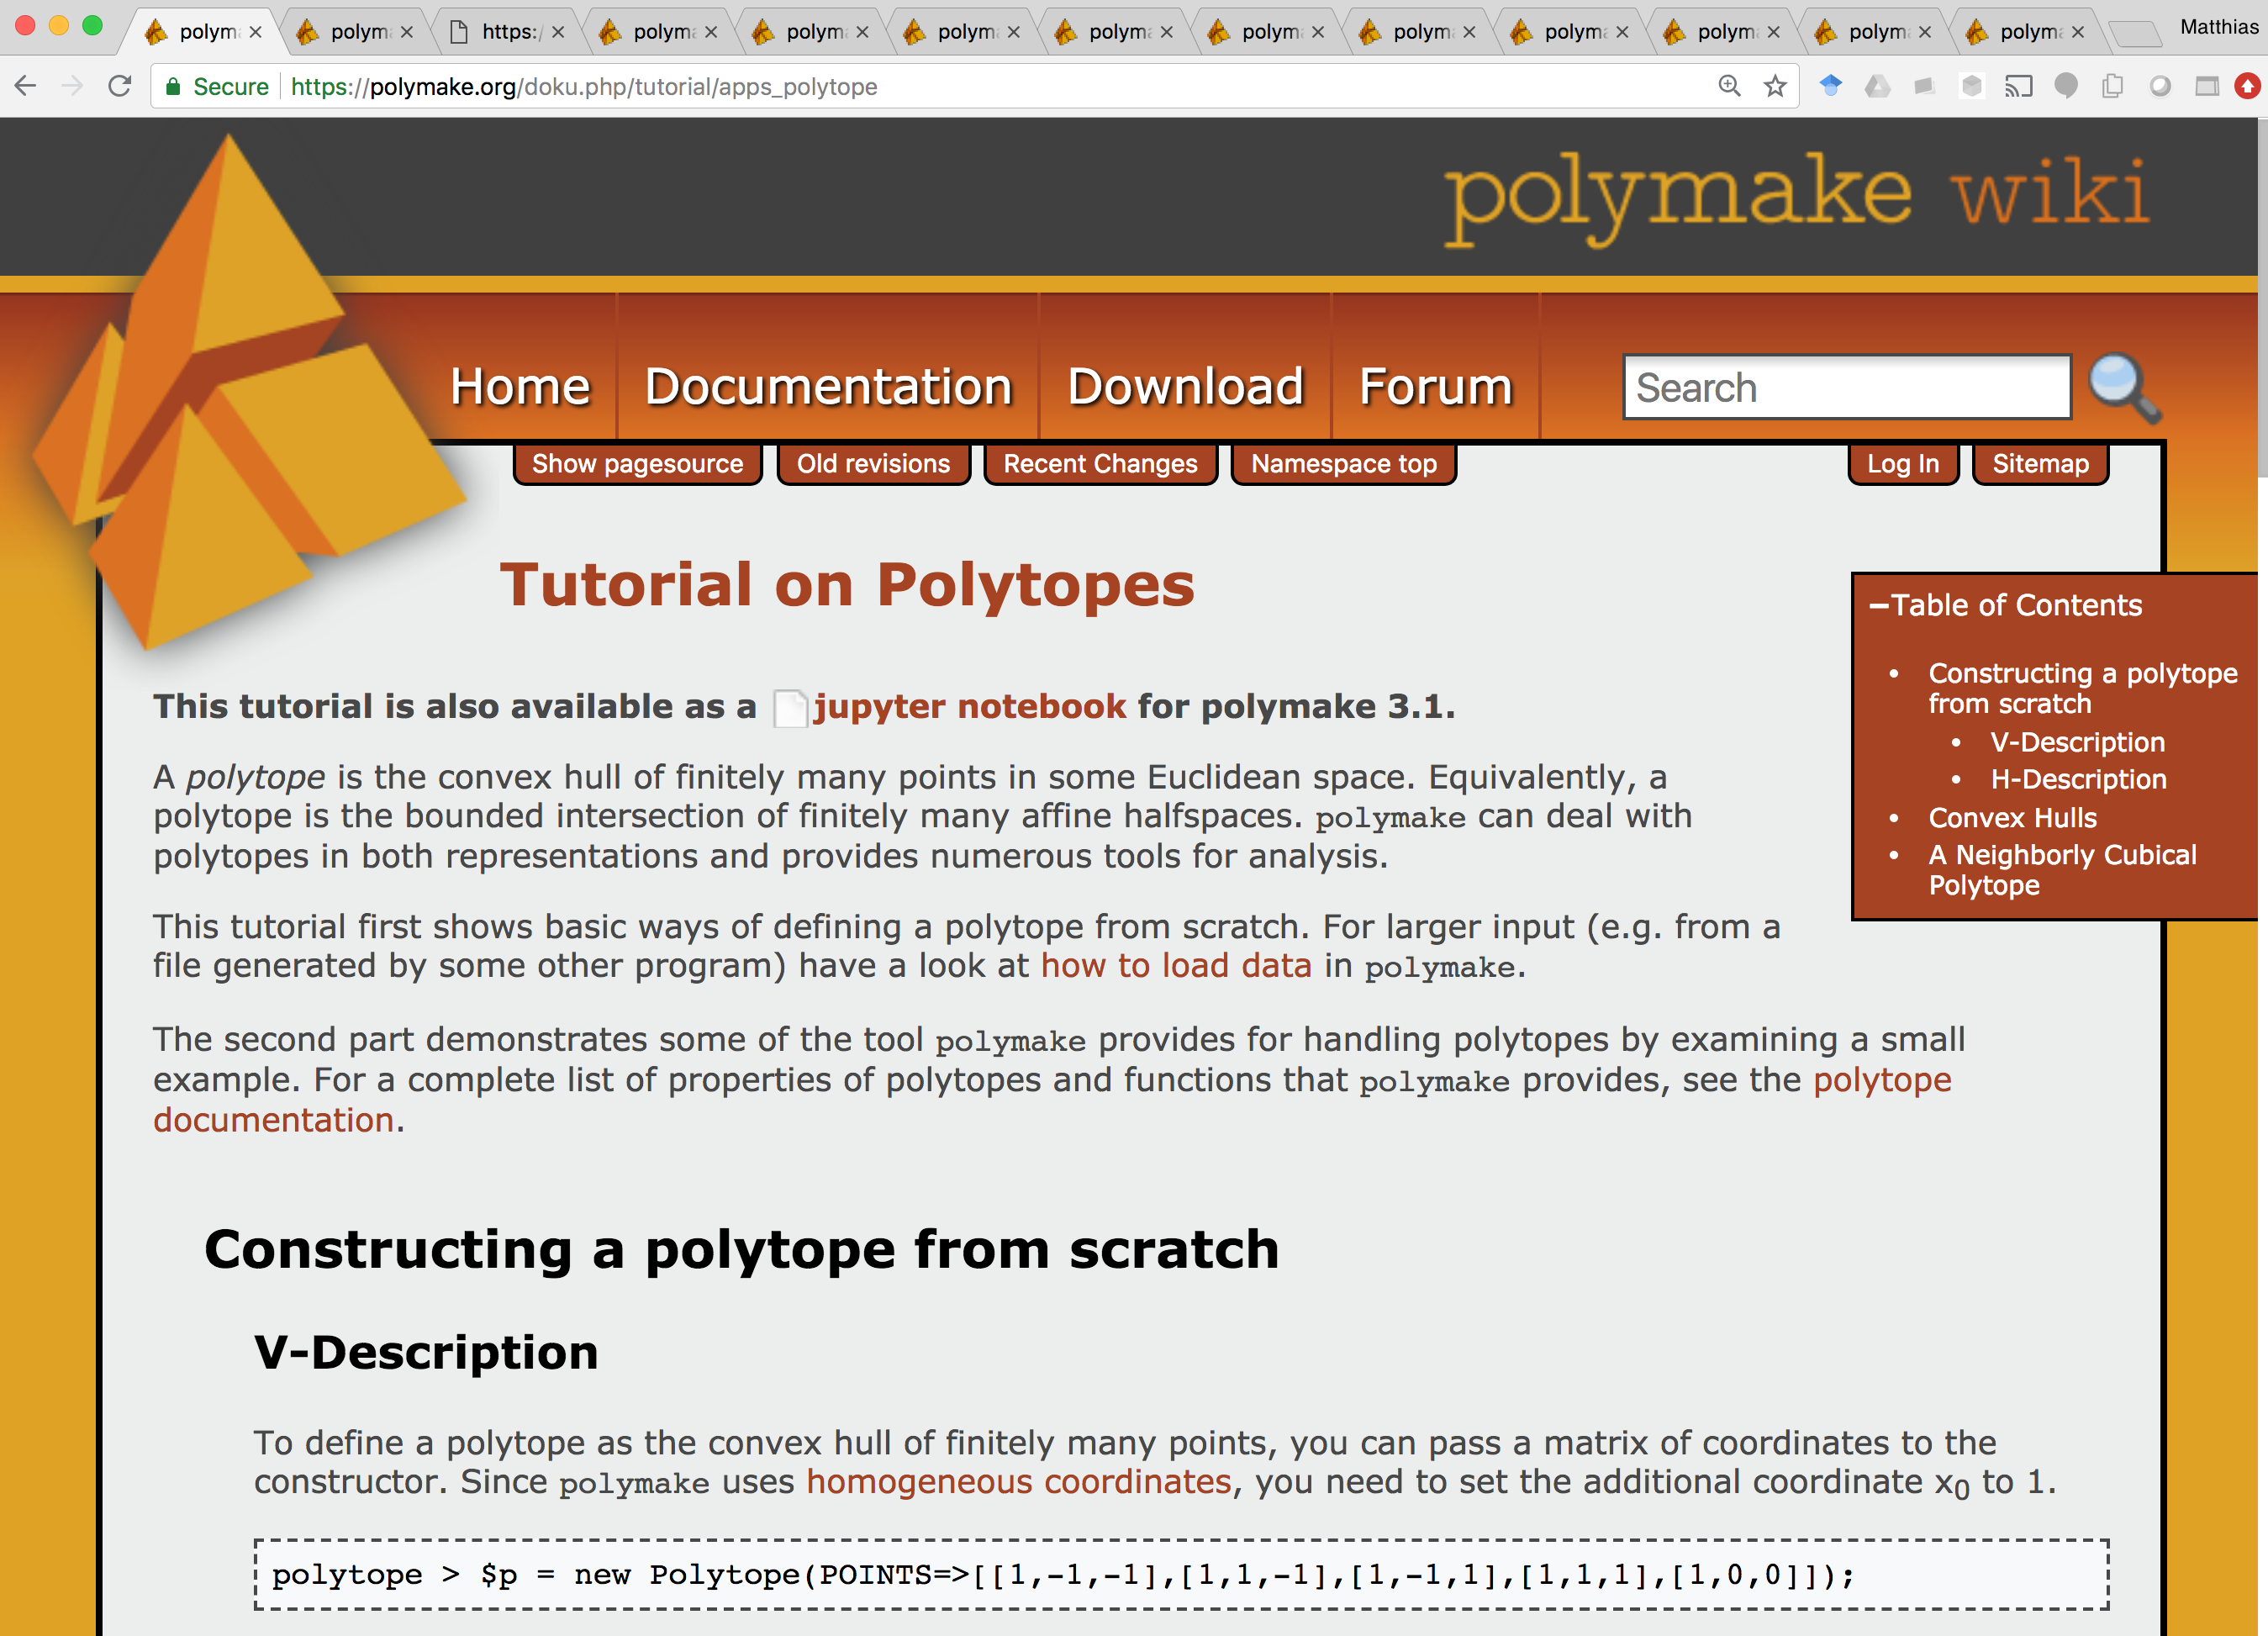The width and height of the screenshot is (2268, 1636).
Task: Open the Documentation menu item
Action: click(828, 387)
